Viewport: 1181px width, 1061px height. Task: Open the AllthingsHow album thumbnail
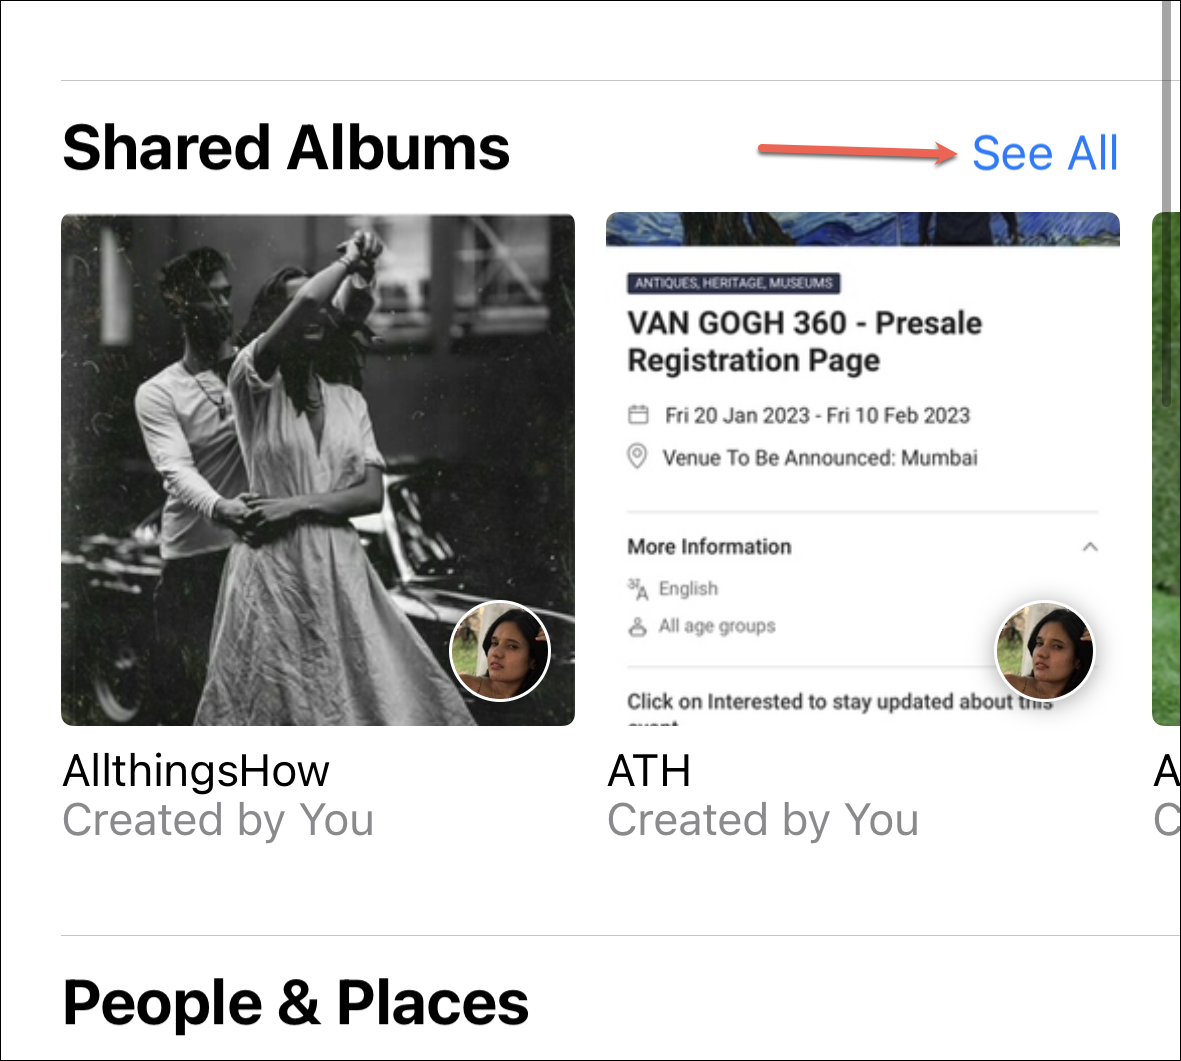318,470
